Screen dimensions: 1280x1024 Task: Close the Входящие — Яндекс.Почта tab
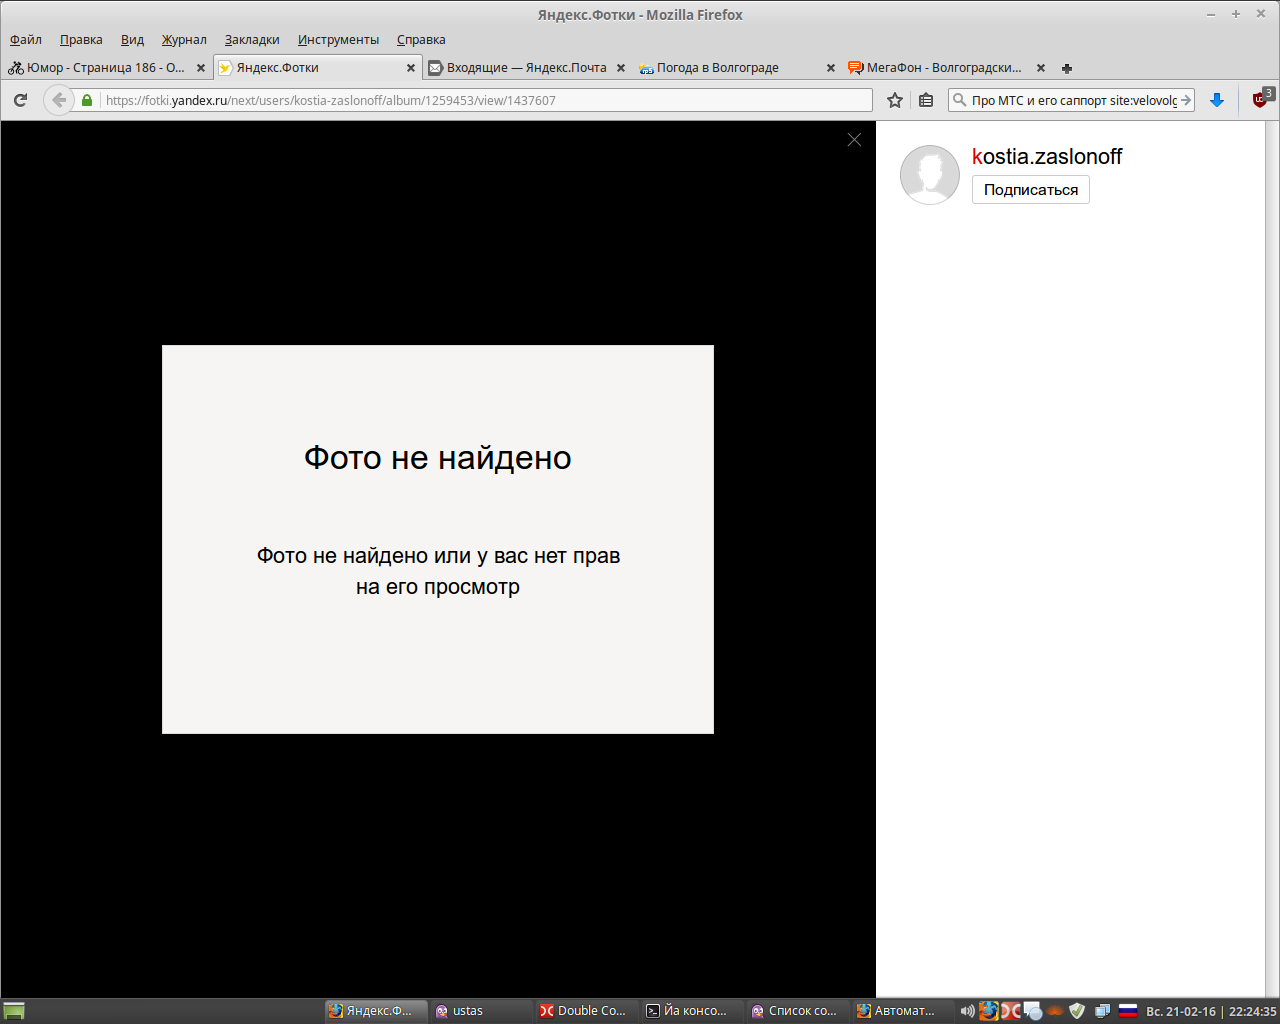pos(621,68)
